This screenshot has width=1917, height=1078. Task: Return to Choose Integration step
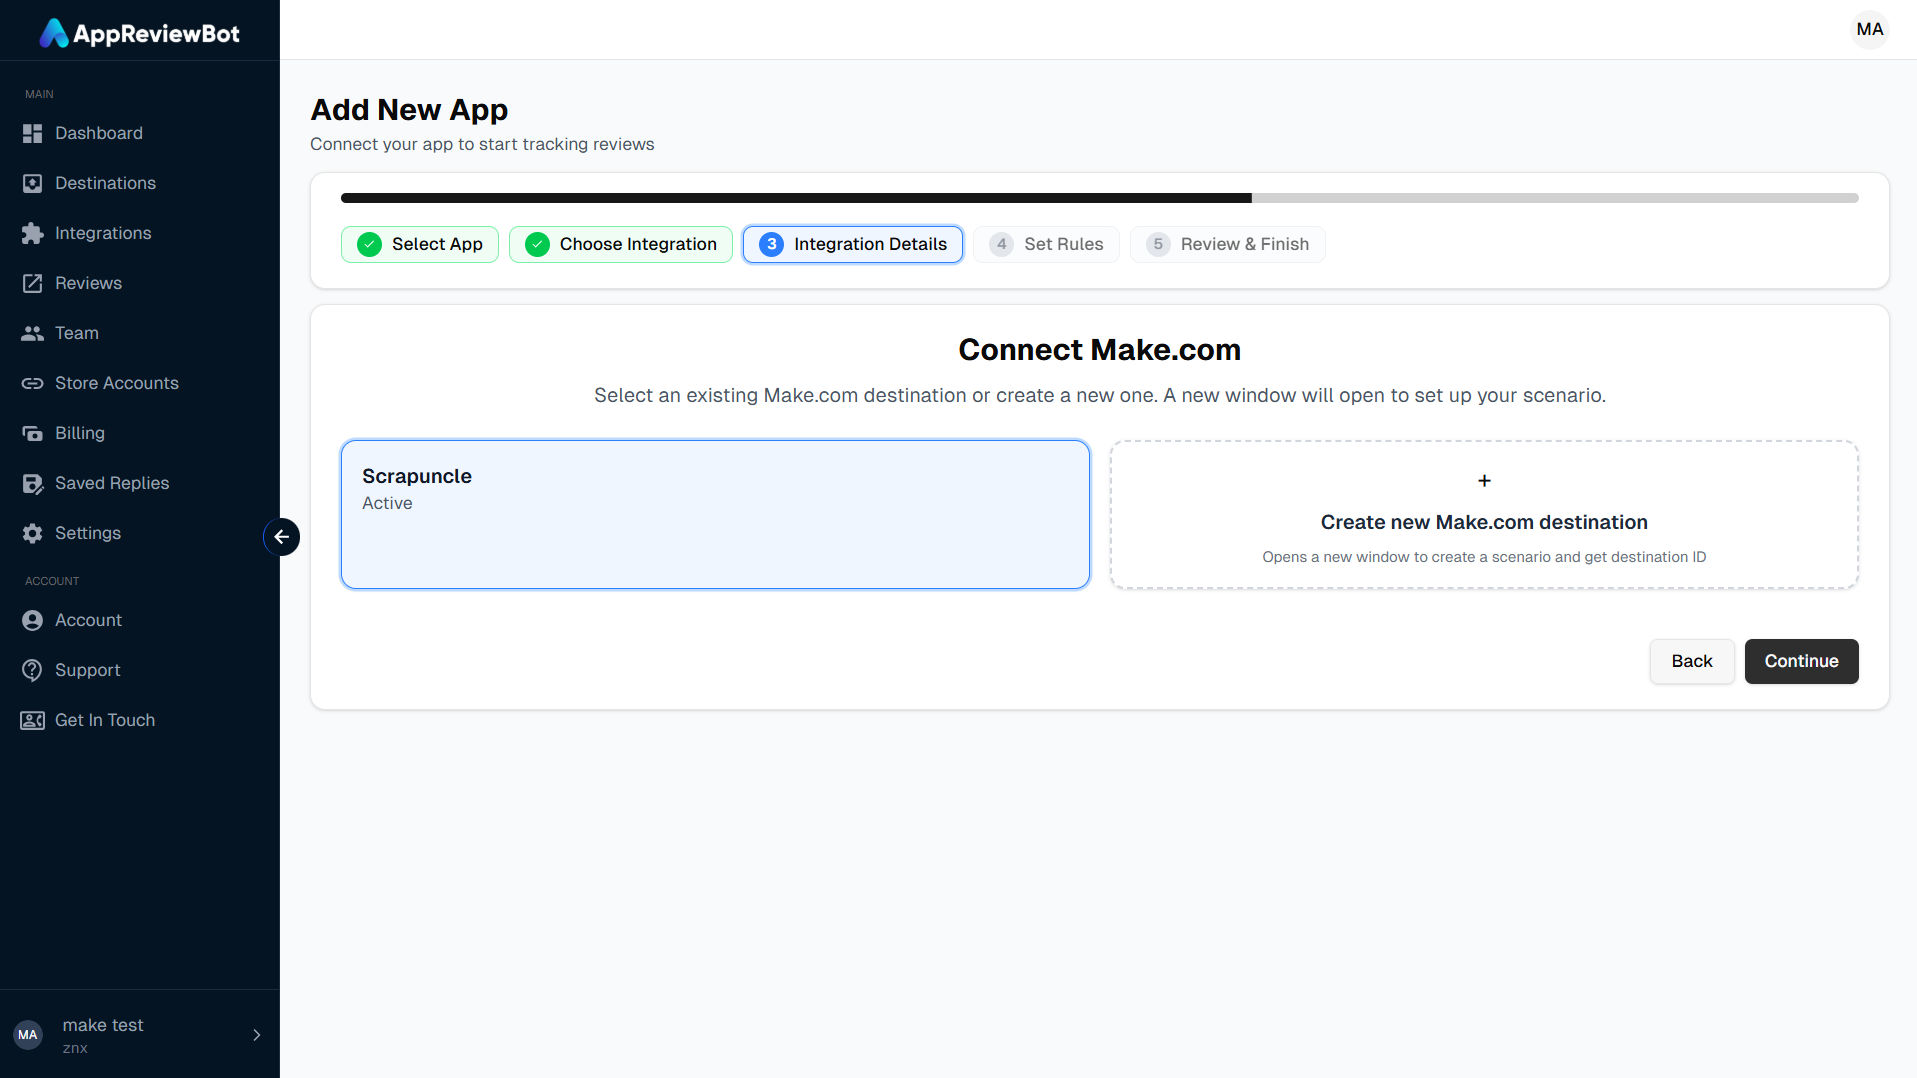pos(621,244)
